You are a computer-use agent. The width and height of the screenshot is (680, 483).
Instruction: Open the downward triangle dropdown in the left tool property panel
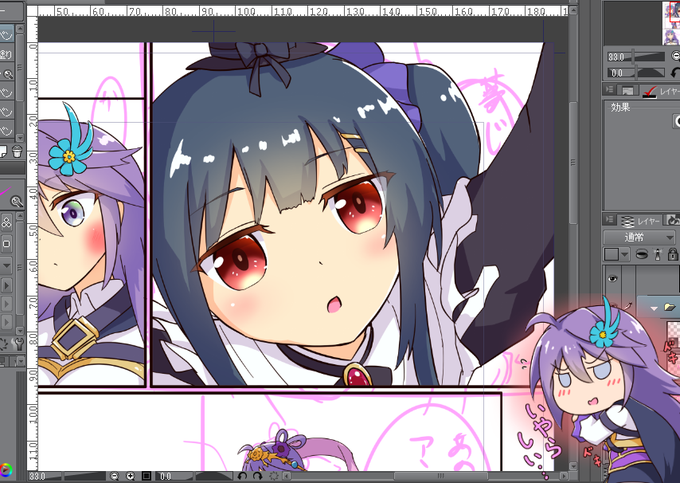6,264
